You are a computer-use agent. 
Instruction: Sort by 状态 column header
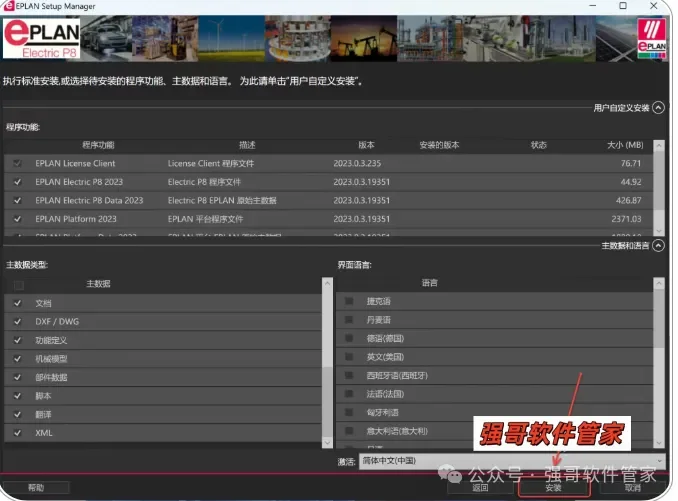click(x=539, y=145)
